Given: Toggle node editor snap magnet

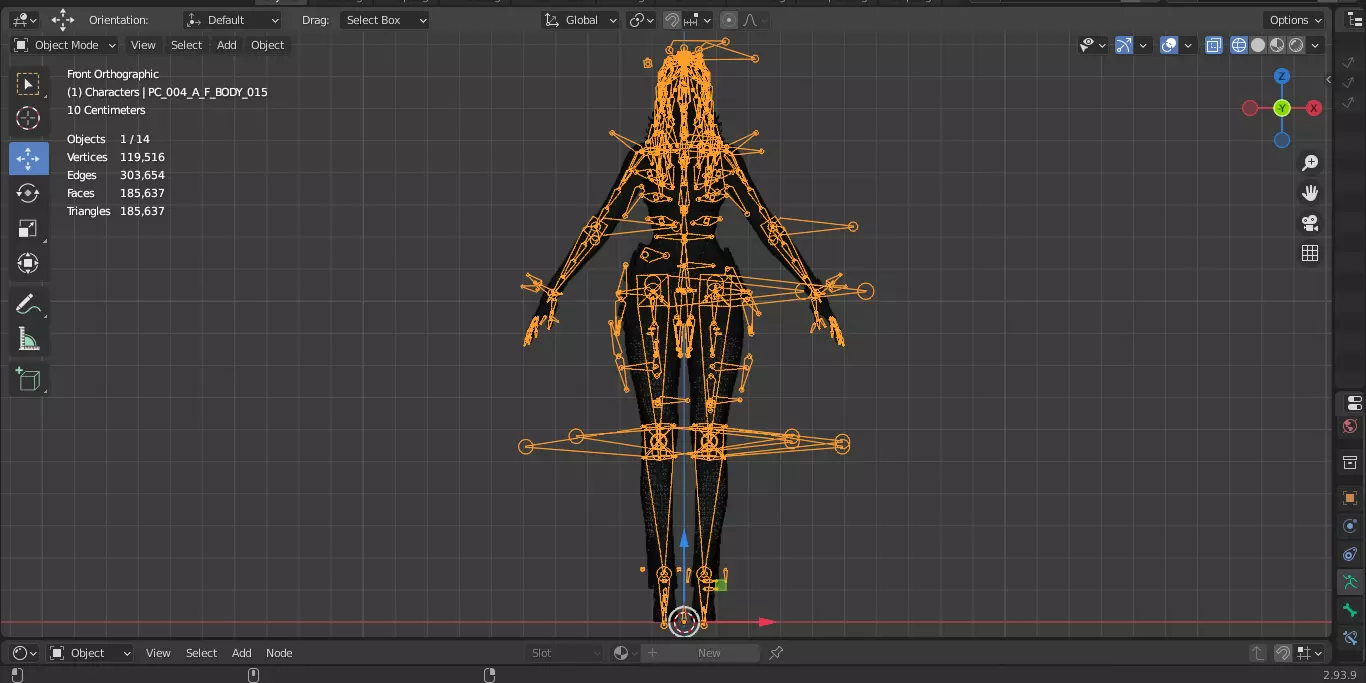Looking at the screenshot, I should 1283,653.
